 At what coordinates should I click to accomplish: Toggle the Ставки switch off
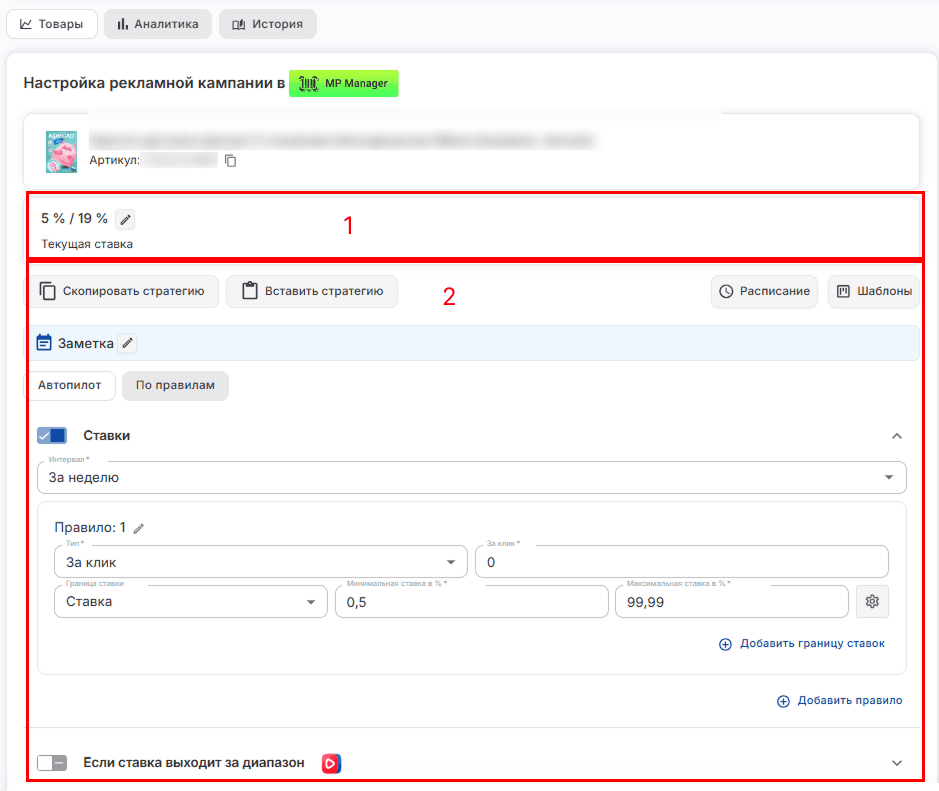[52, 435]
